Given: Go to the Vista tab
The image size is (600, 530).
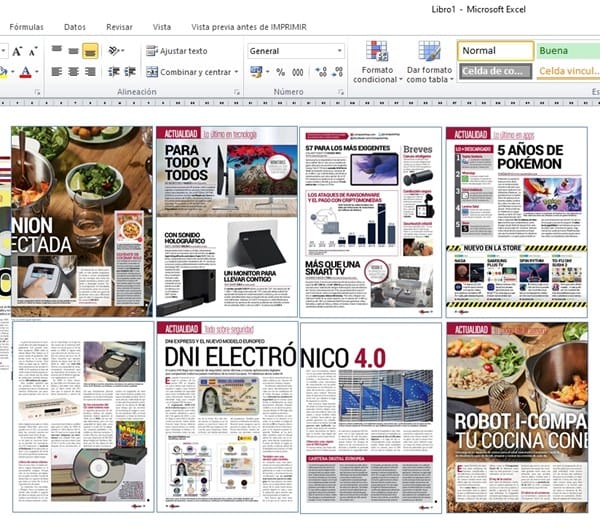Looking at the screenshot, I should pyautogui.click(x=162, y=27).
